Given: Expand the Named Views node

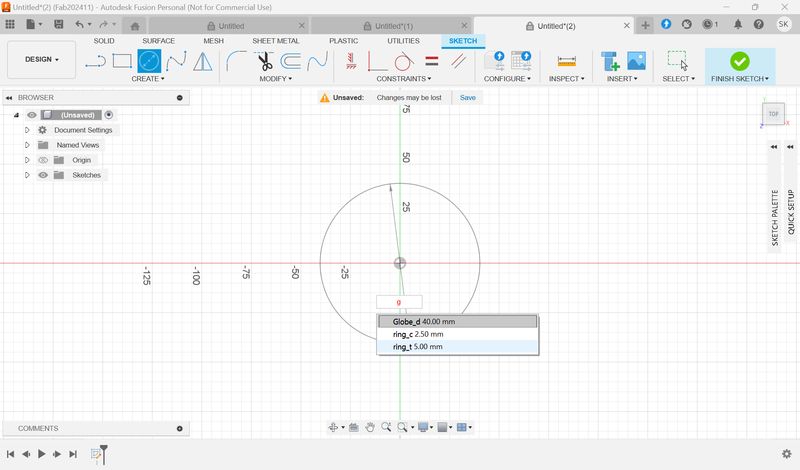Looking at the screenshot, I should [x=27, y=145].
